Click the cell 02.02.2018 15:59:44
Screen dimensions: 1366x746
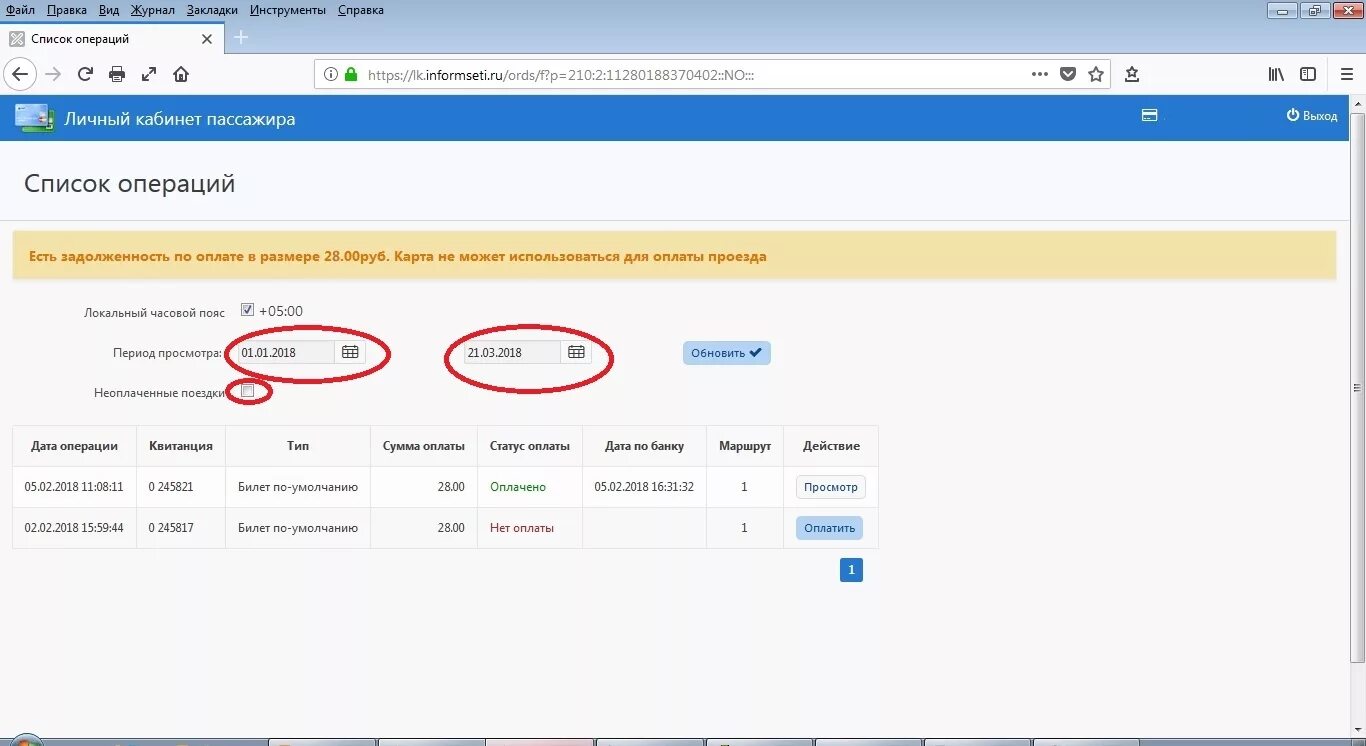tap(74, 528)
